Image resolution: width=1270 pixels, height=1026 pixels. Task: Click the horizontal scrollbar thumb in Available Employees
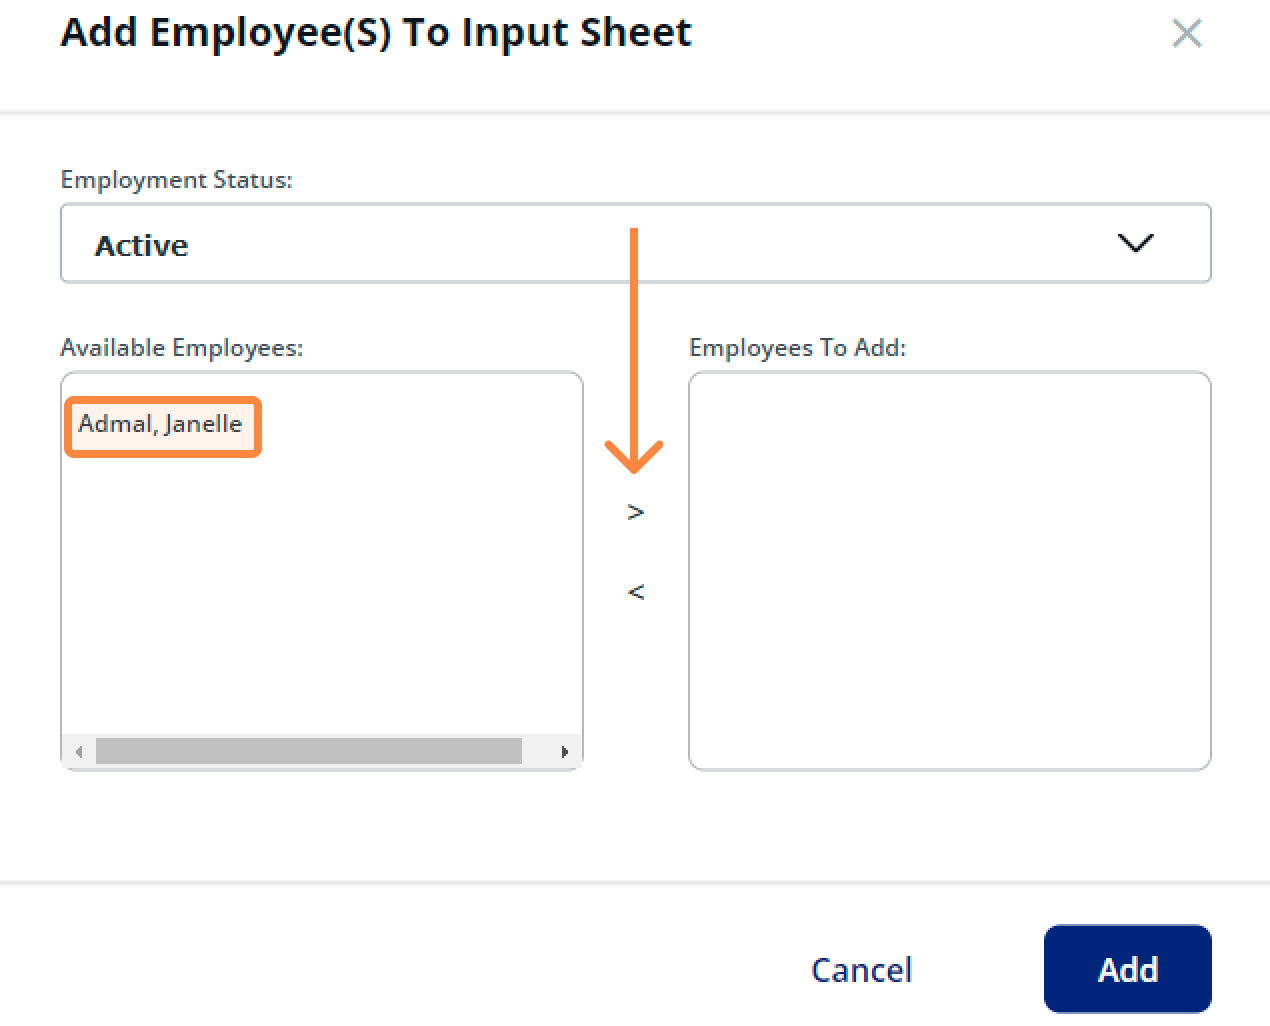pos(308,751)
